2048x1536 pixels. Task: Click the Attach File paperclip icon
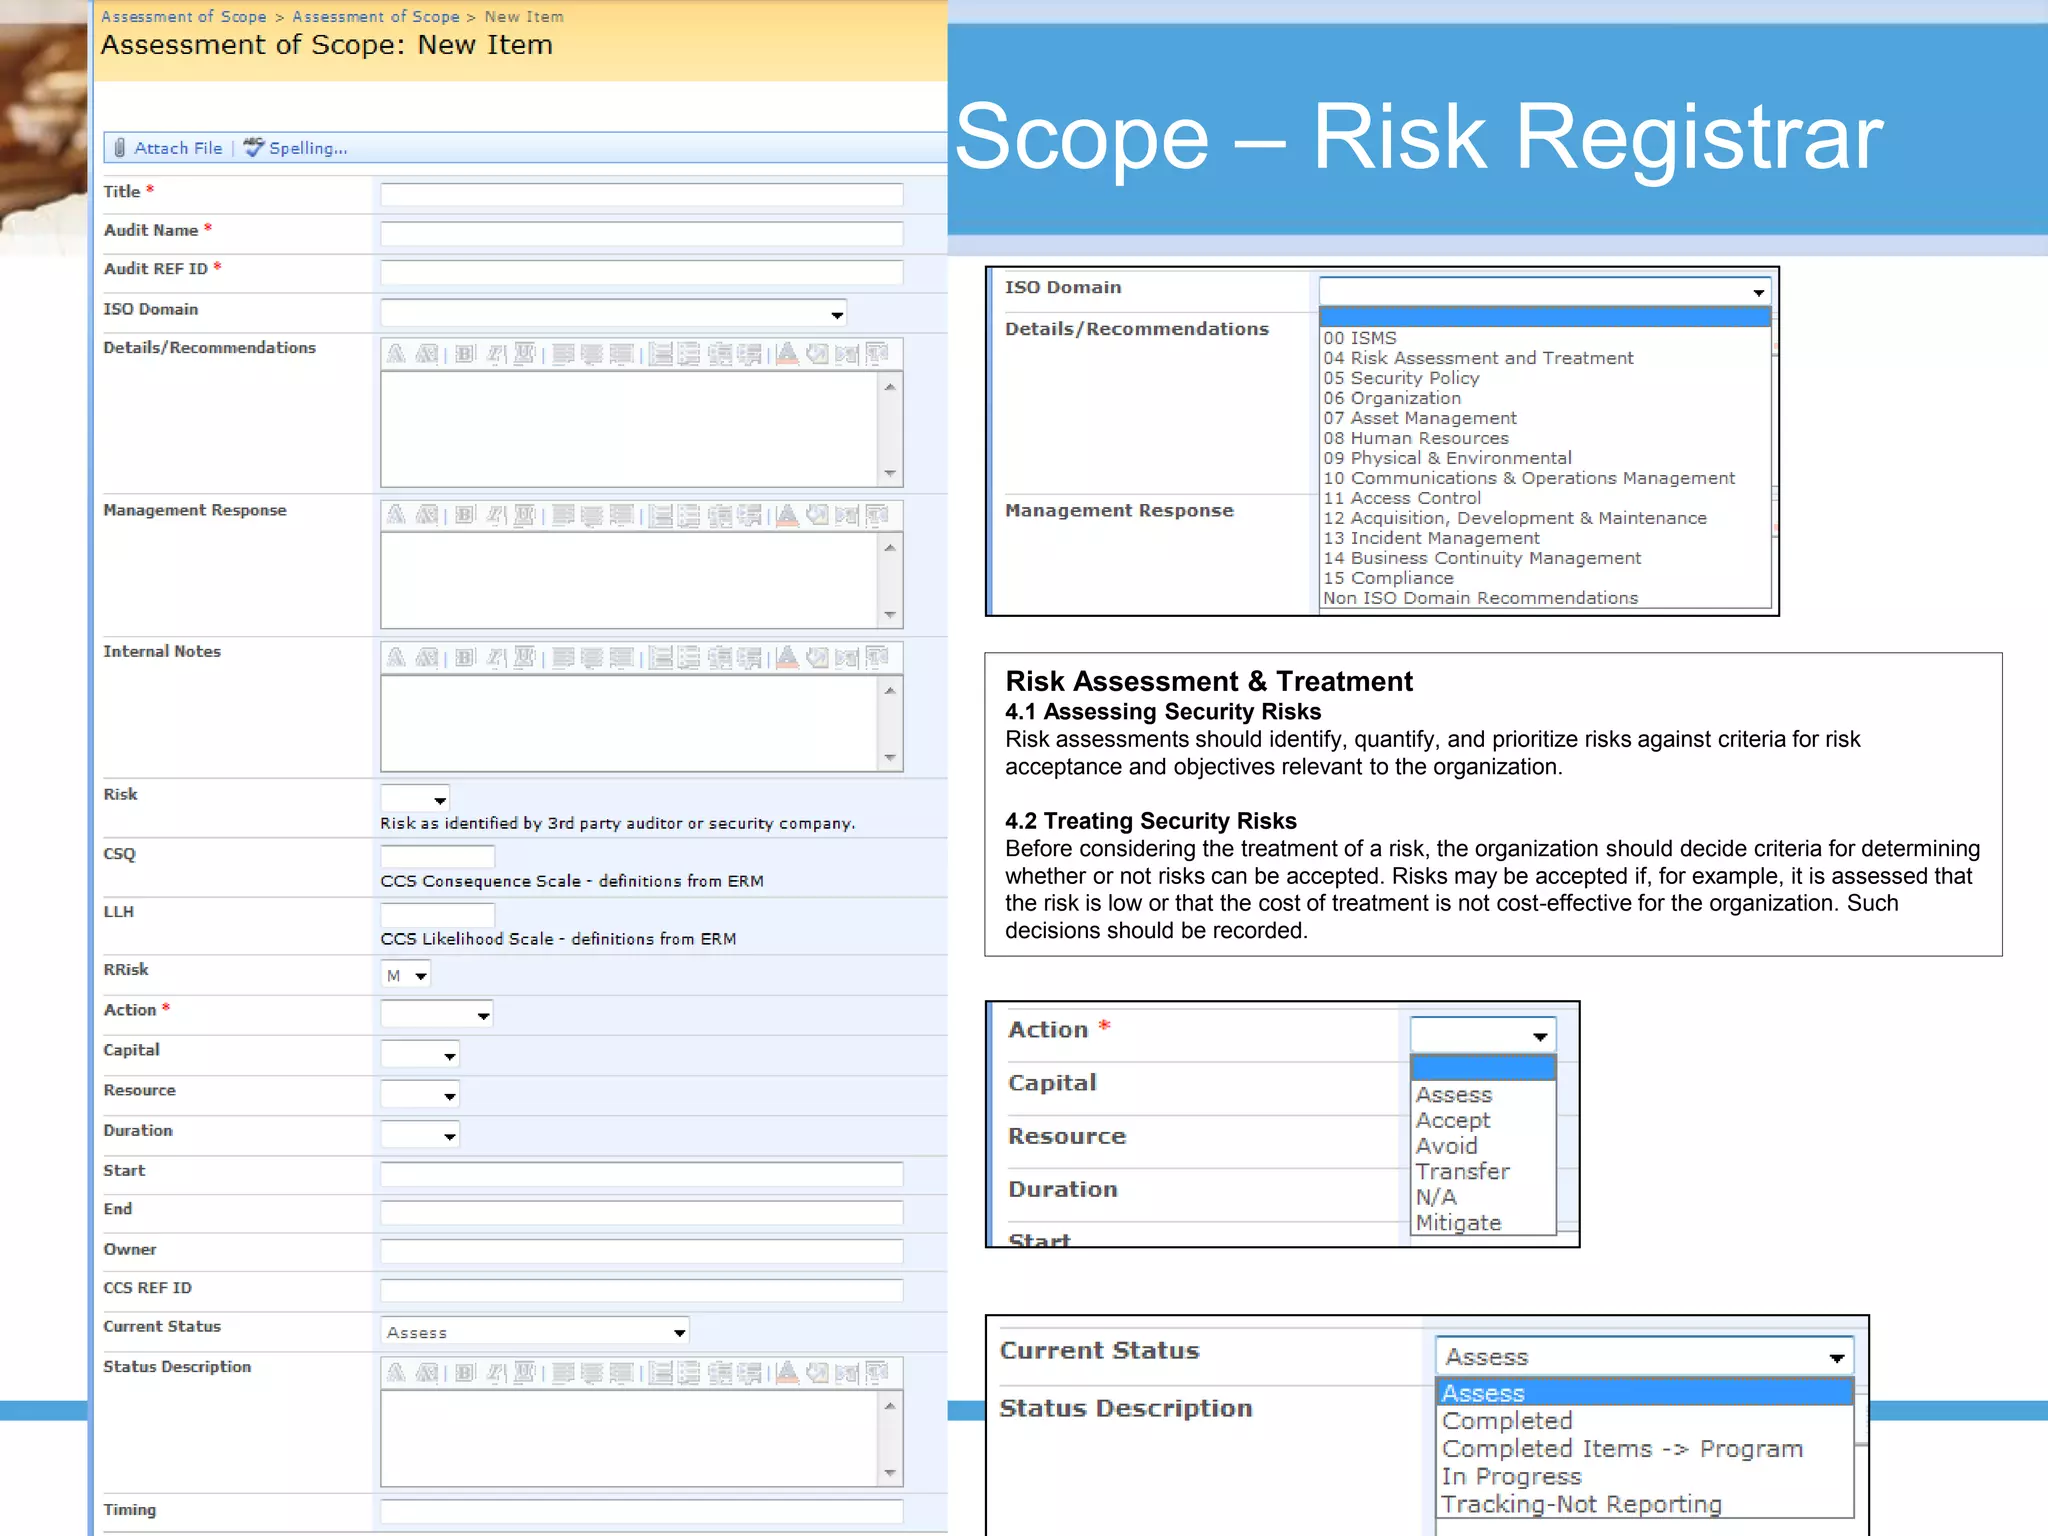coord(120,148)
